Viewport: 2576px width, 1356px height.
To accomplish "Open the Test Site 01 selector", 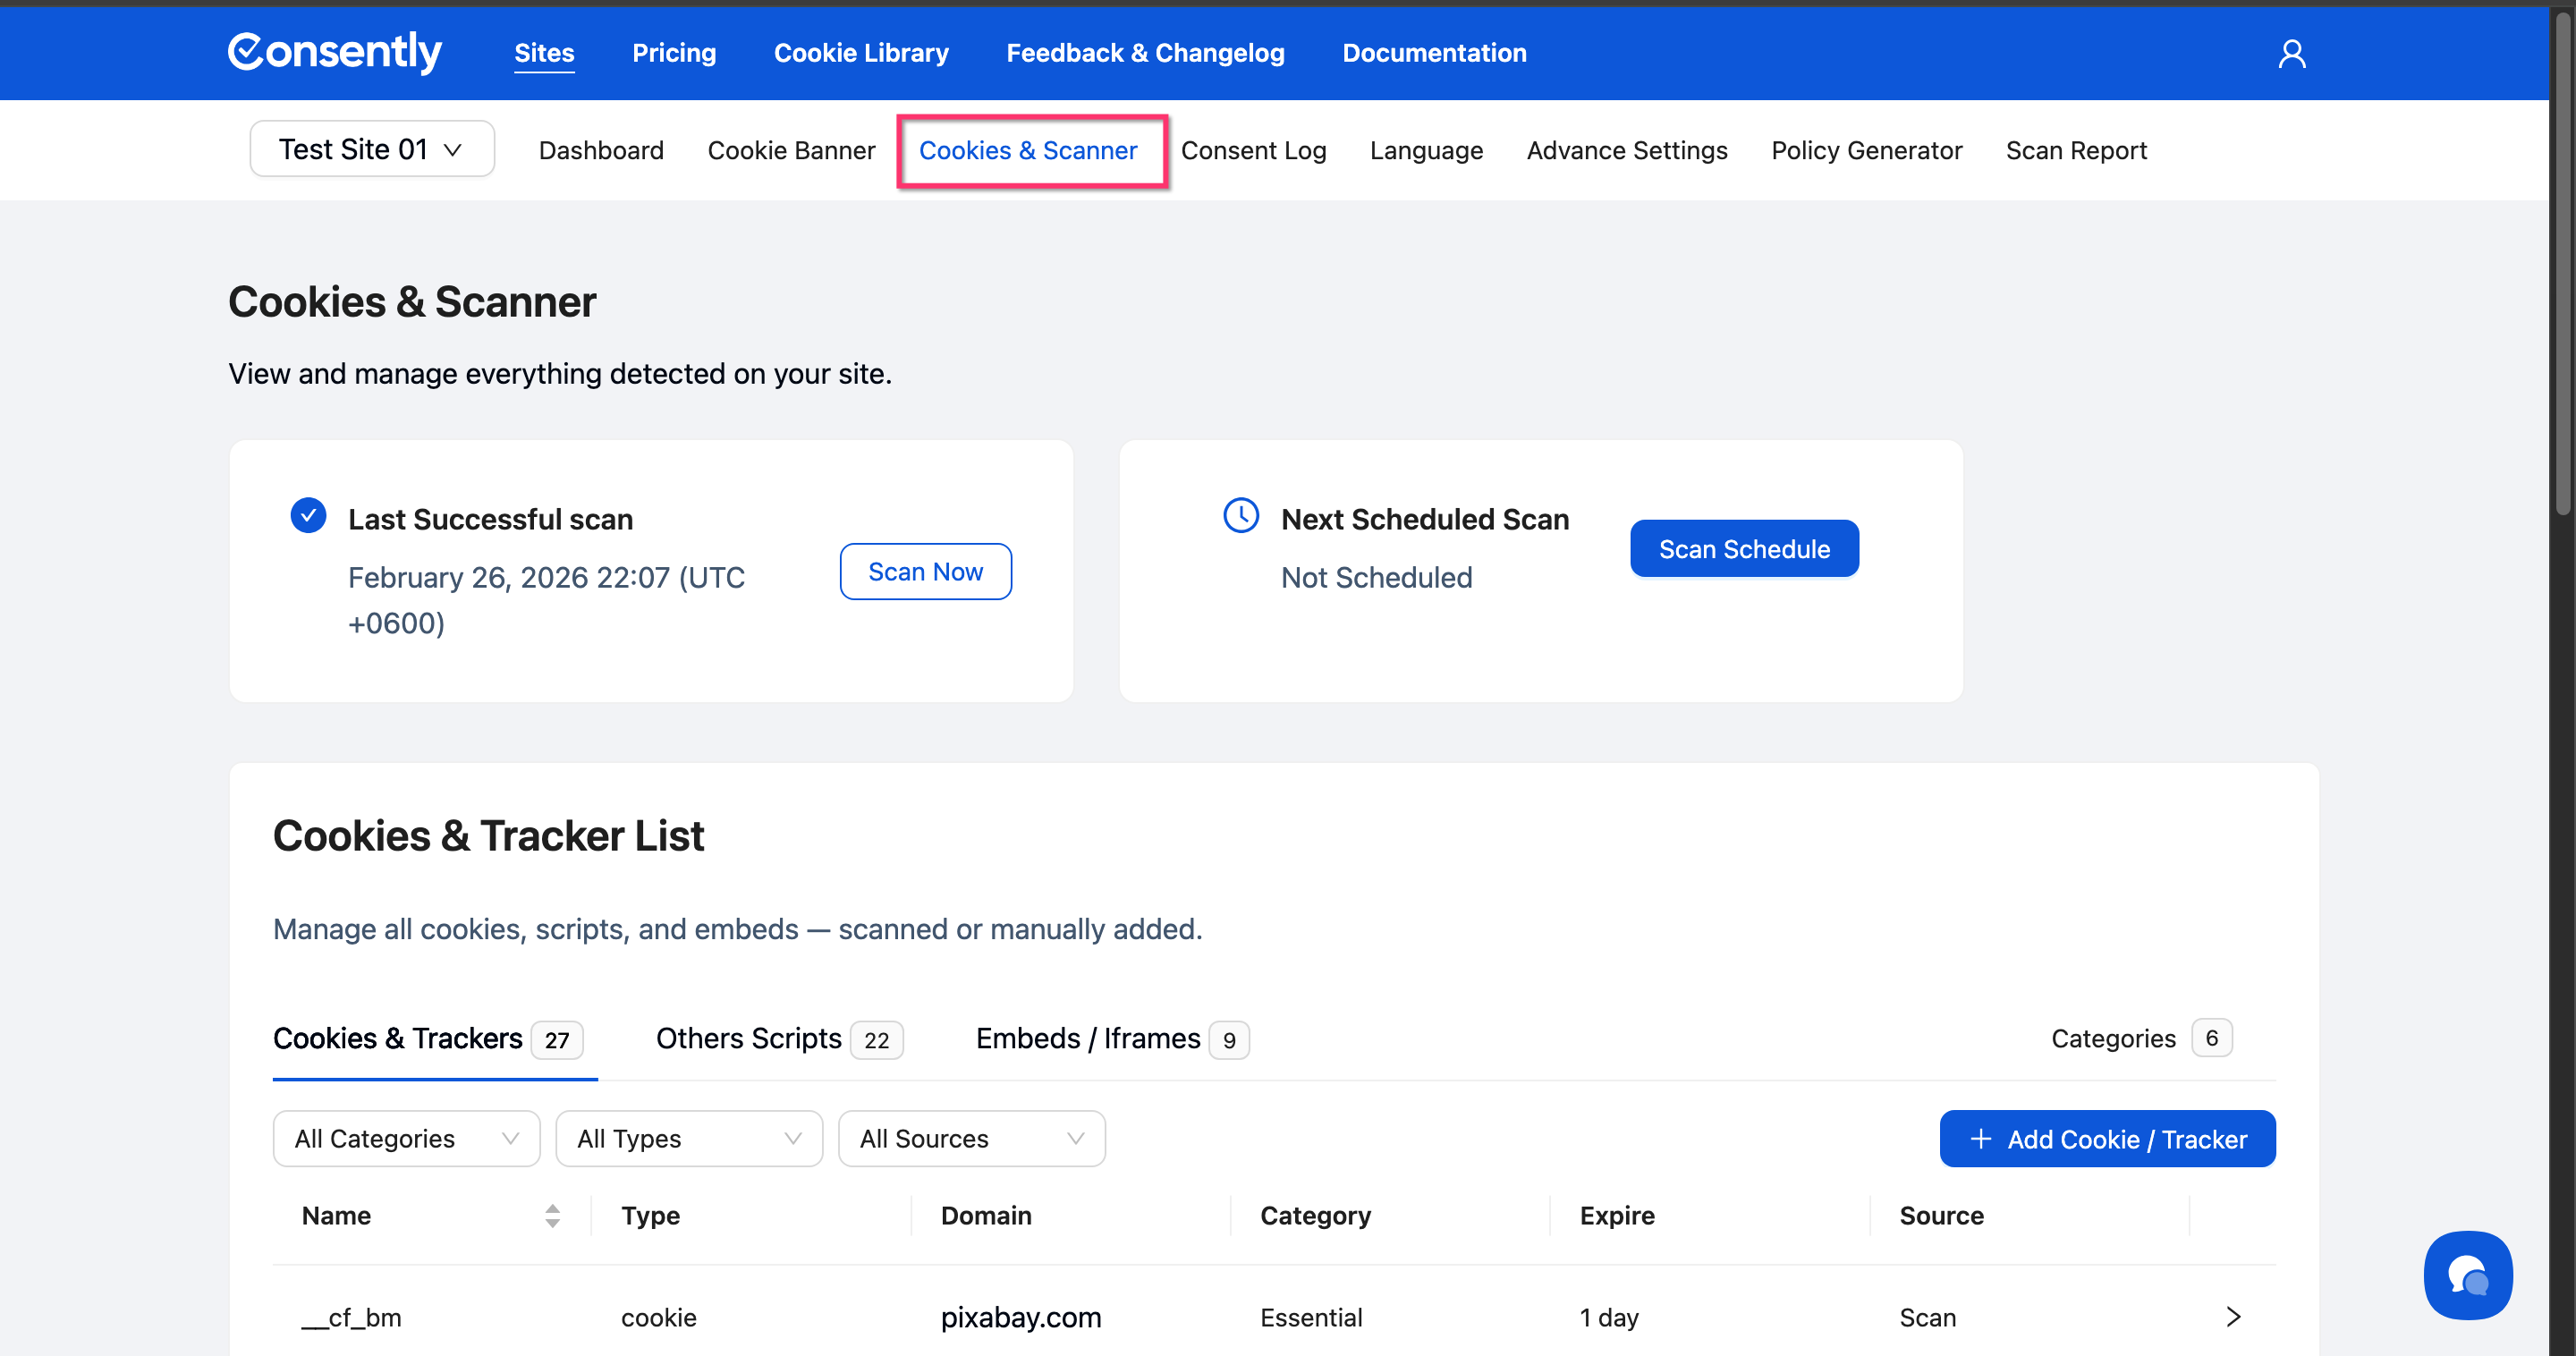I will point(371,149).
